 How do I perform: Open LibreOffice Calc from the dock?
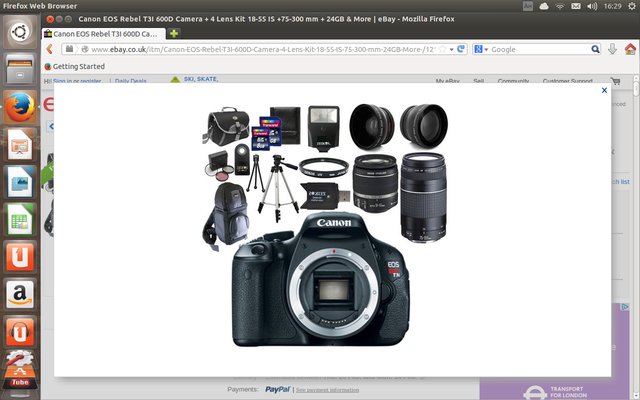[19, 219]
